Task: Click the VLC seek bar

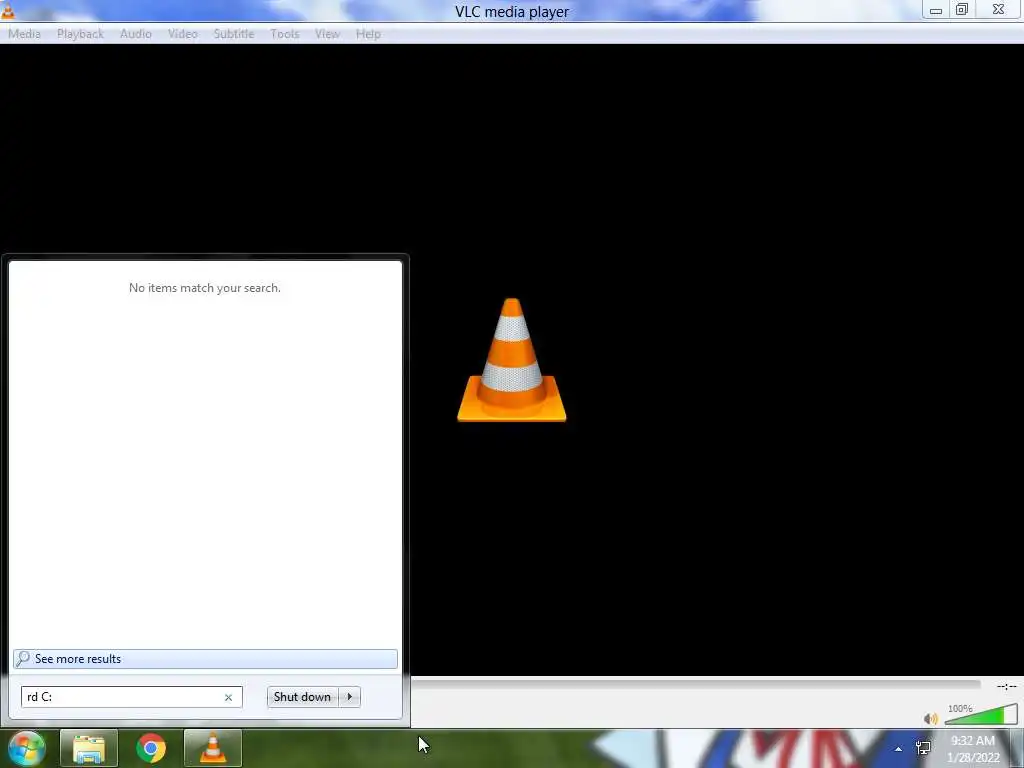Action: tap(696, 684)
